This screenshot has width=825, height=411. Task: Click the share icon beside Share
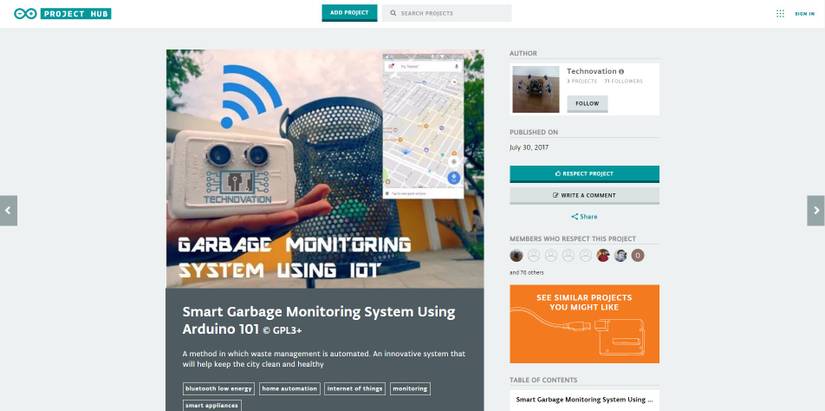click(575, 217)
